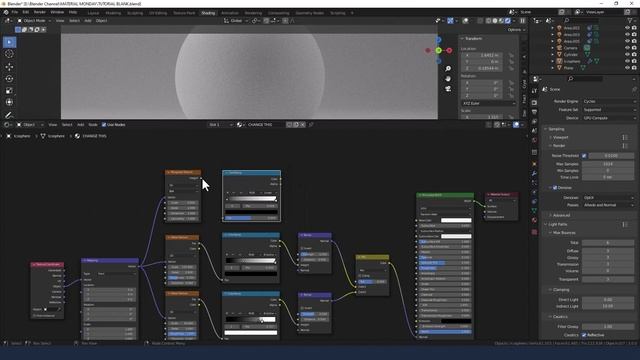Hide Cylinder in viewport via eye icon
Image resolution: width=640 pixels, height=360 pixels.
(x=627, y=54)
